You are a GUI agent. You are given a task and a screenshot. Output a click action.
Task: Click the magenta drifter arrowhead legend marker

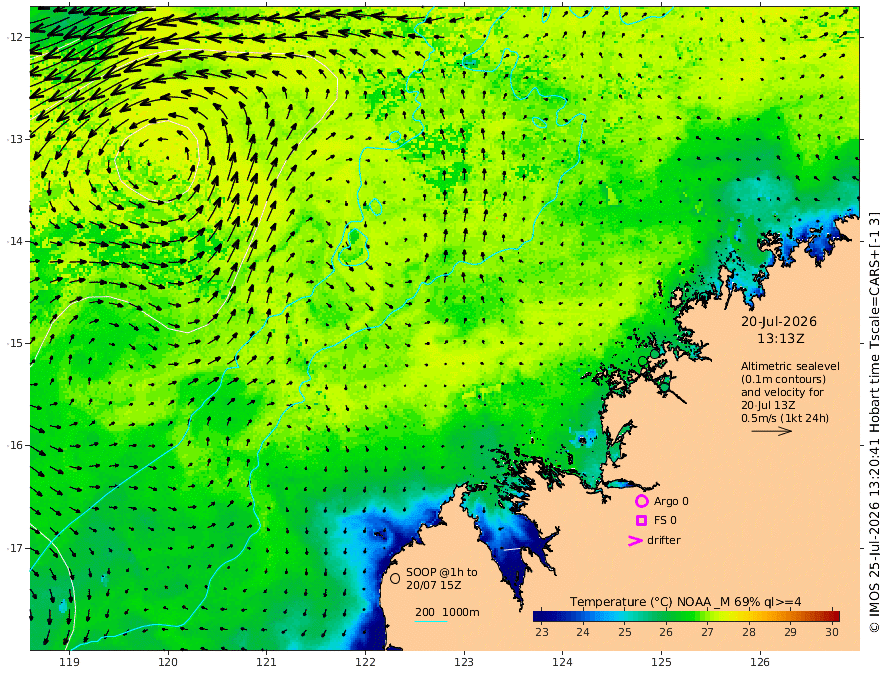tap(635, 541)
